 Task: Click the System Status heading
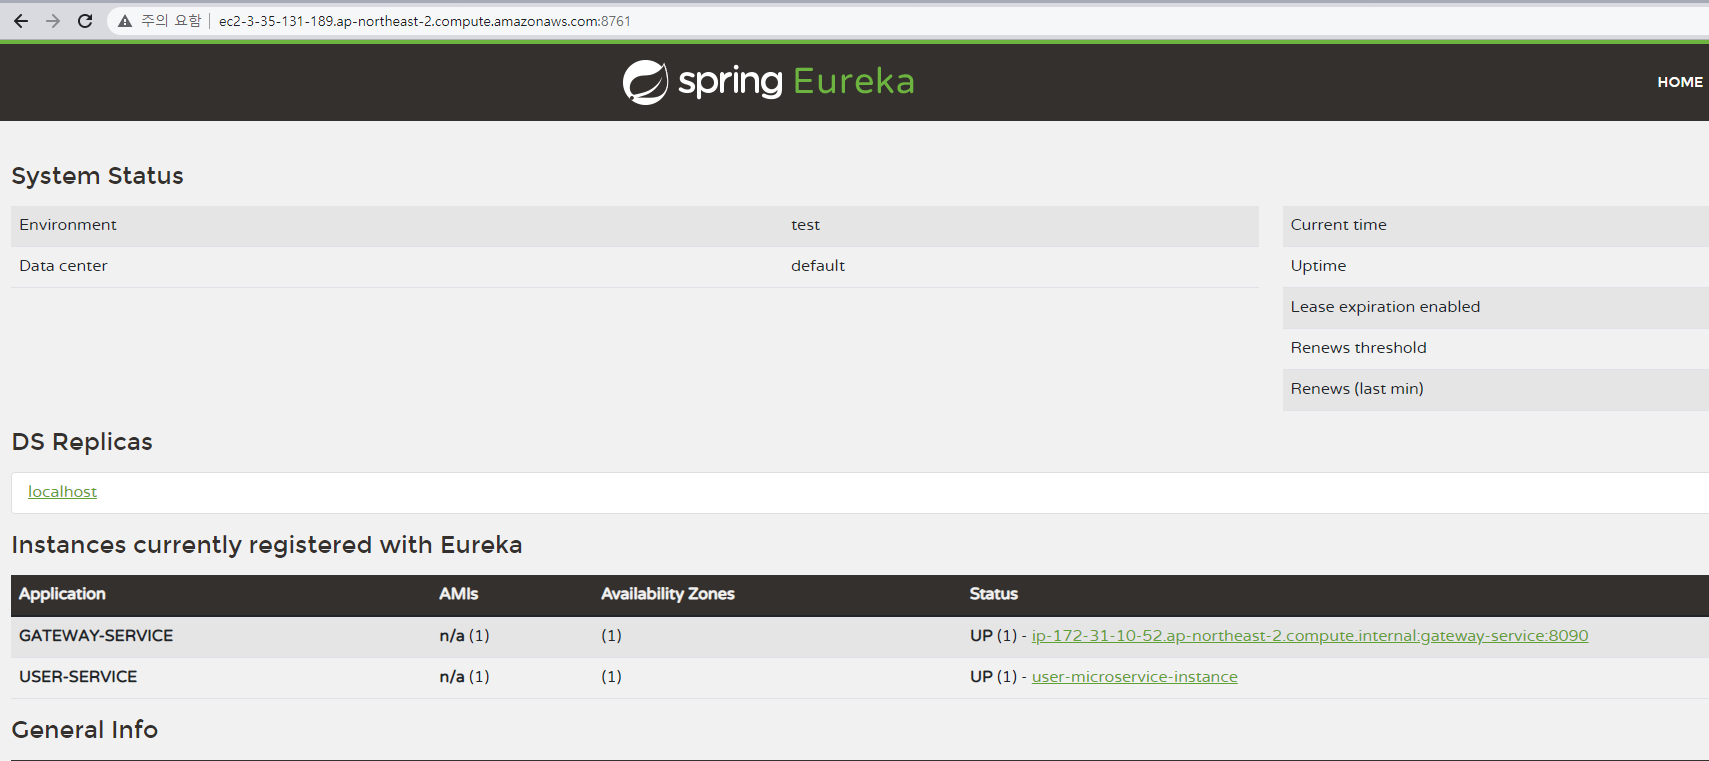coord(98,176)
